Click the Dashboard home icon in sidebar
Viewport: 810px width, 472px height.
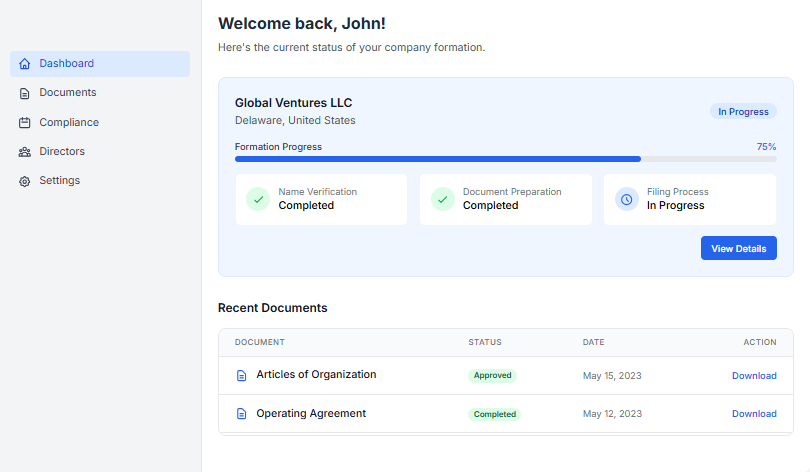[x=25, y=64]
